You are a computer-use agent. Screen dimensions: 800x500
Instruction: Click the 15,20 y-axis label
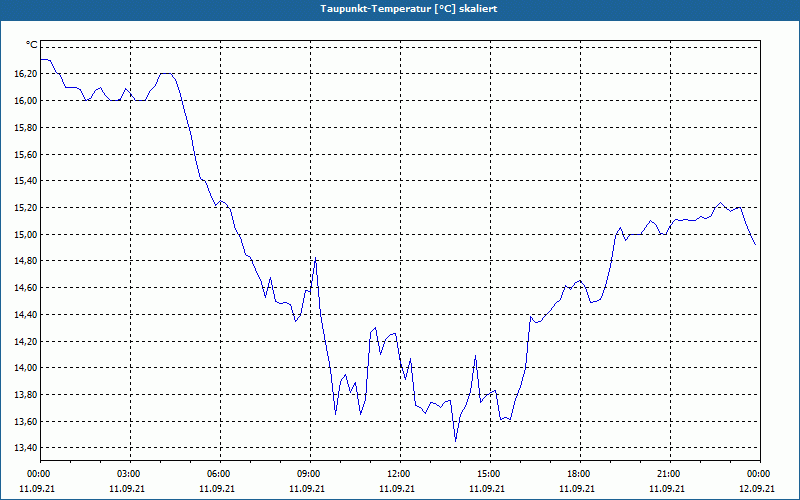(x=24, y=208)
